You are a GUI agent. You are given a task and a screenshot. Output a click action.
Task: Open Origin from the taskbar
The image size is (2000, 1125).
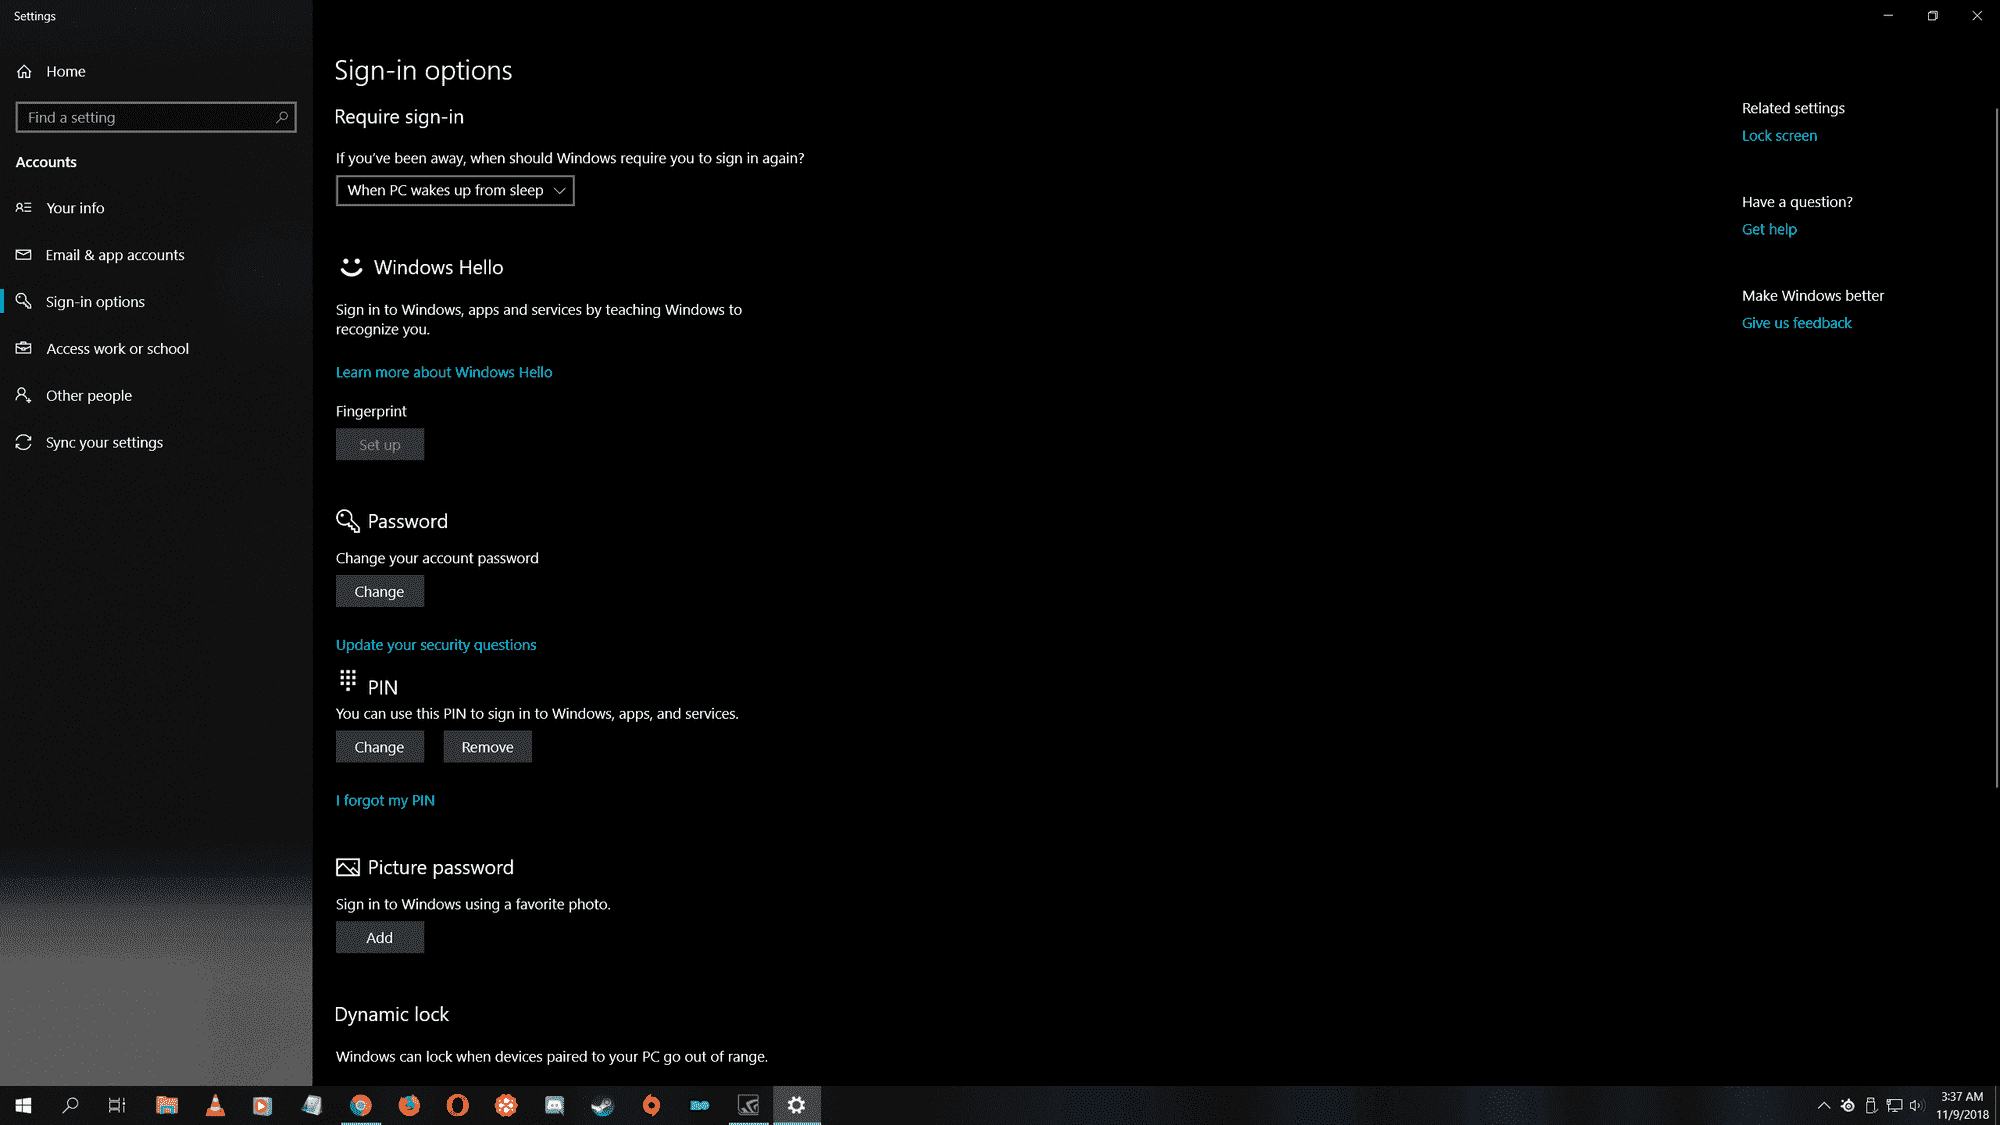(651, 1105)
